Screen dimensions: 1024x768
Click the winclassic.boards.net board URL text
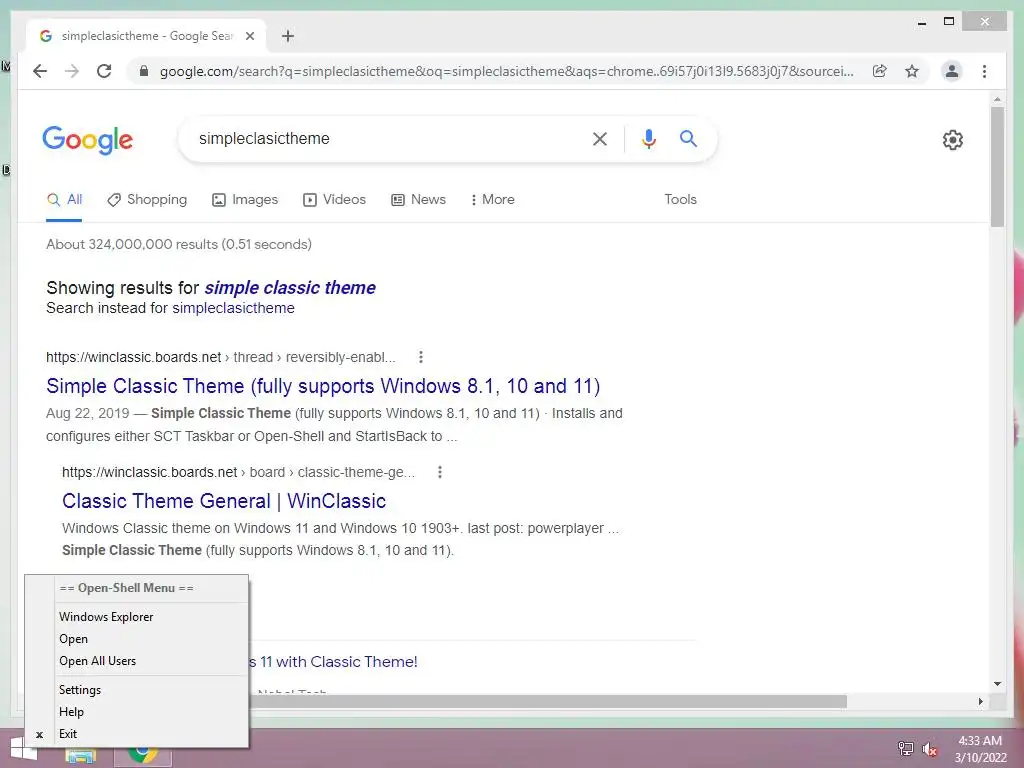[238, 472]
